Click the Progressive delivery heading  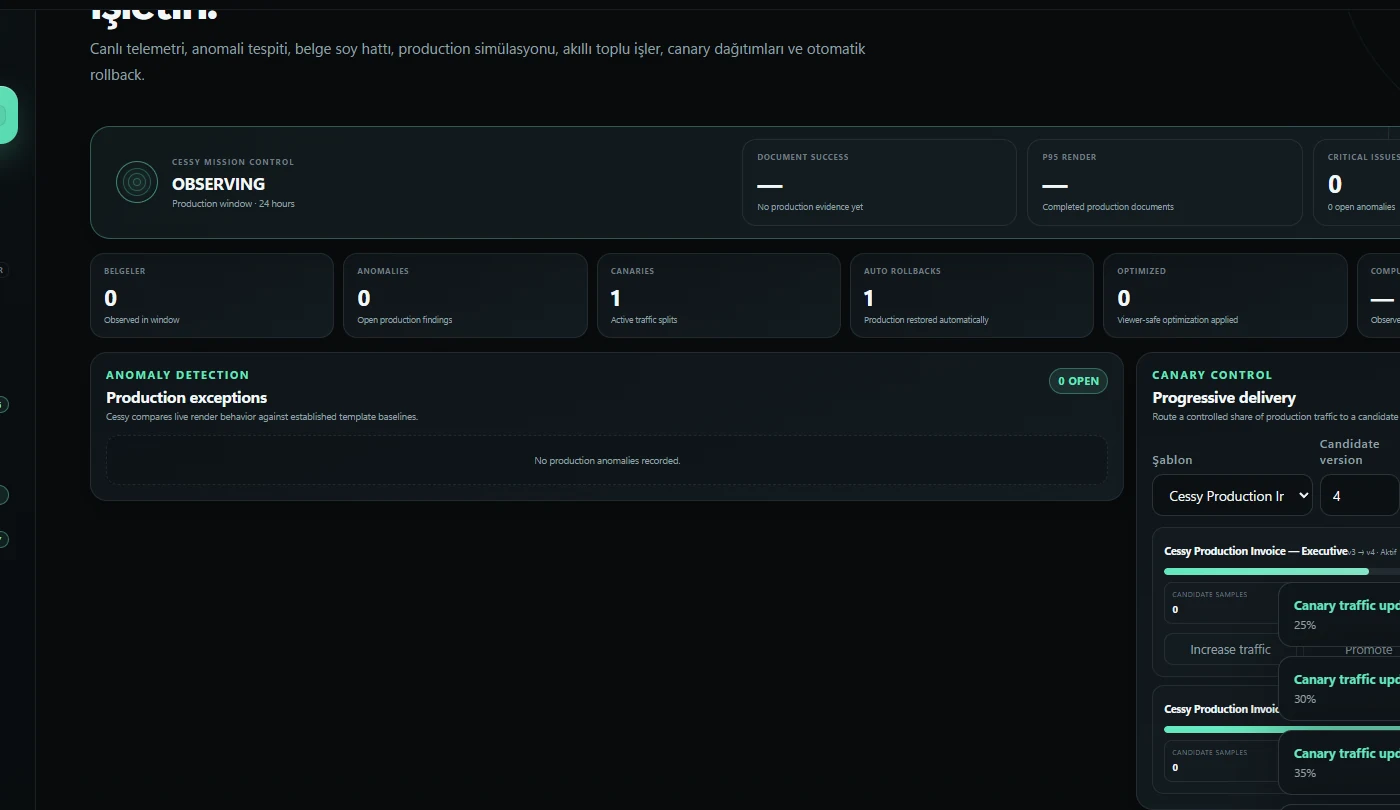(1224, 397)
